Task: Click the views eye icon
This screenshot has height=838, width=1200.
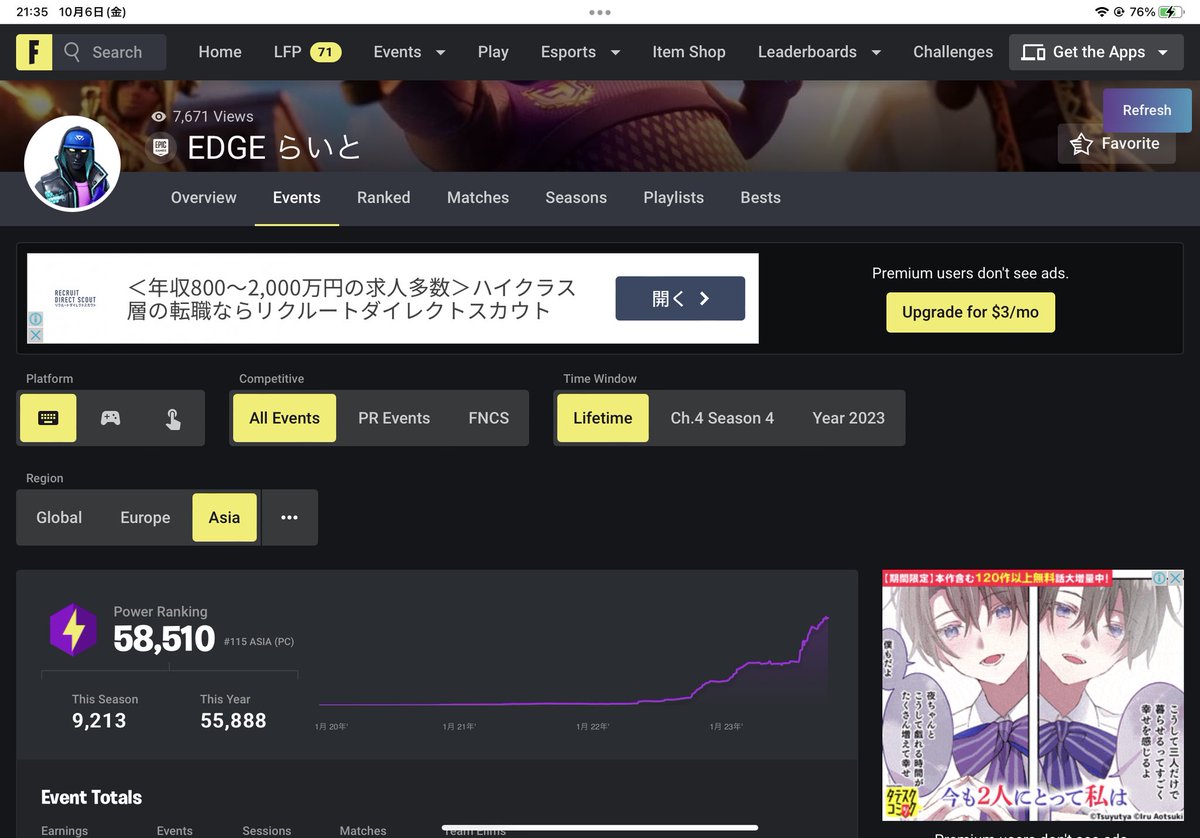Action: (159, 116)
